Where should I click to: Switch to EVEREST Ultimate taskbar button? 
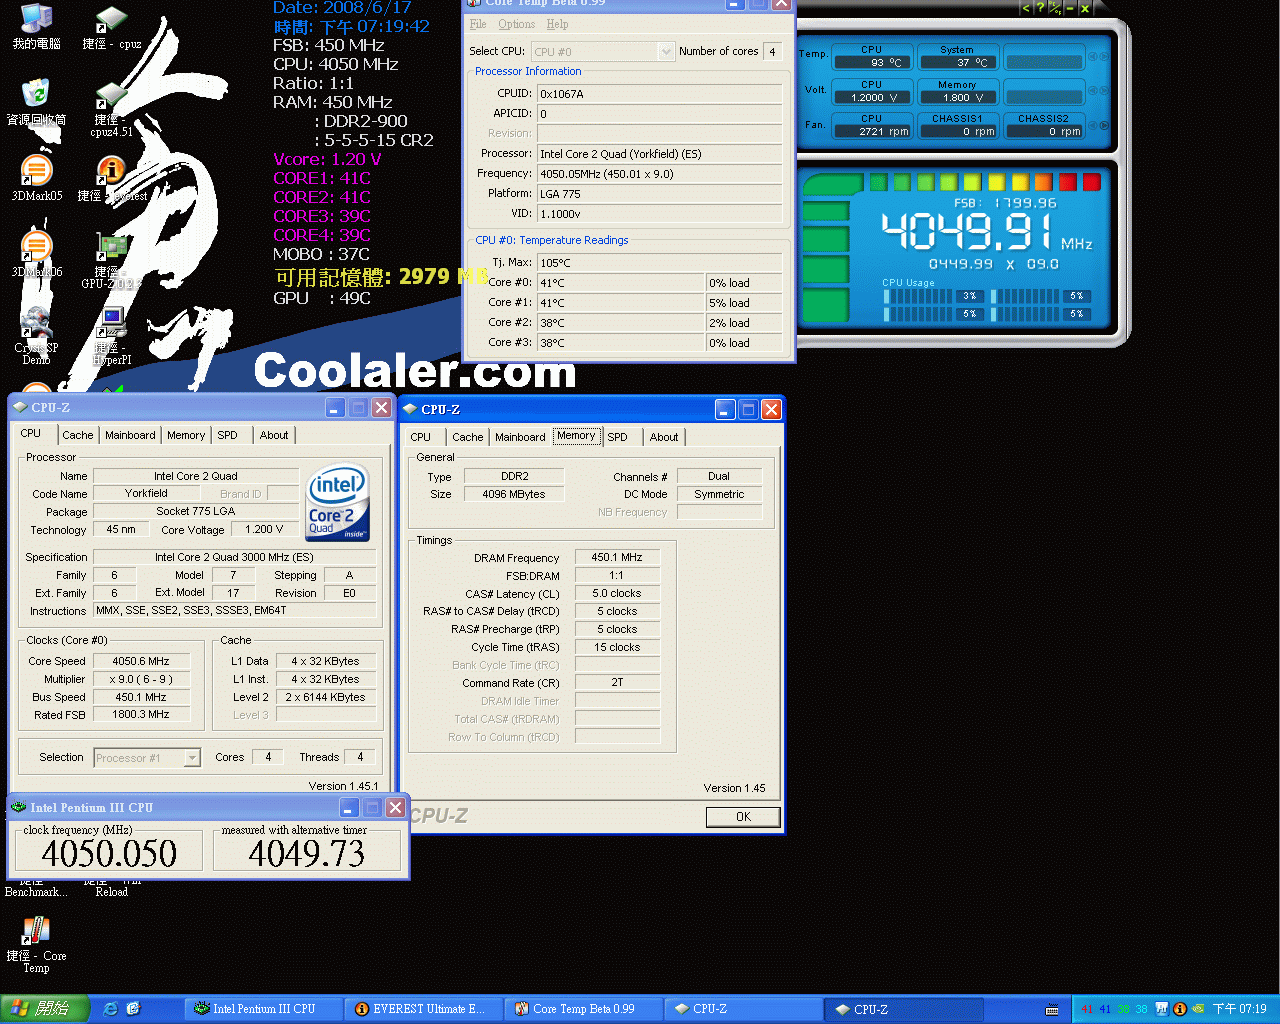pyautogui.click(x=424, y=1009)
